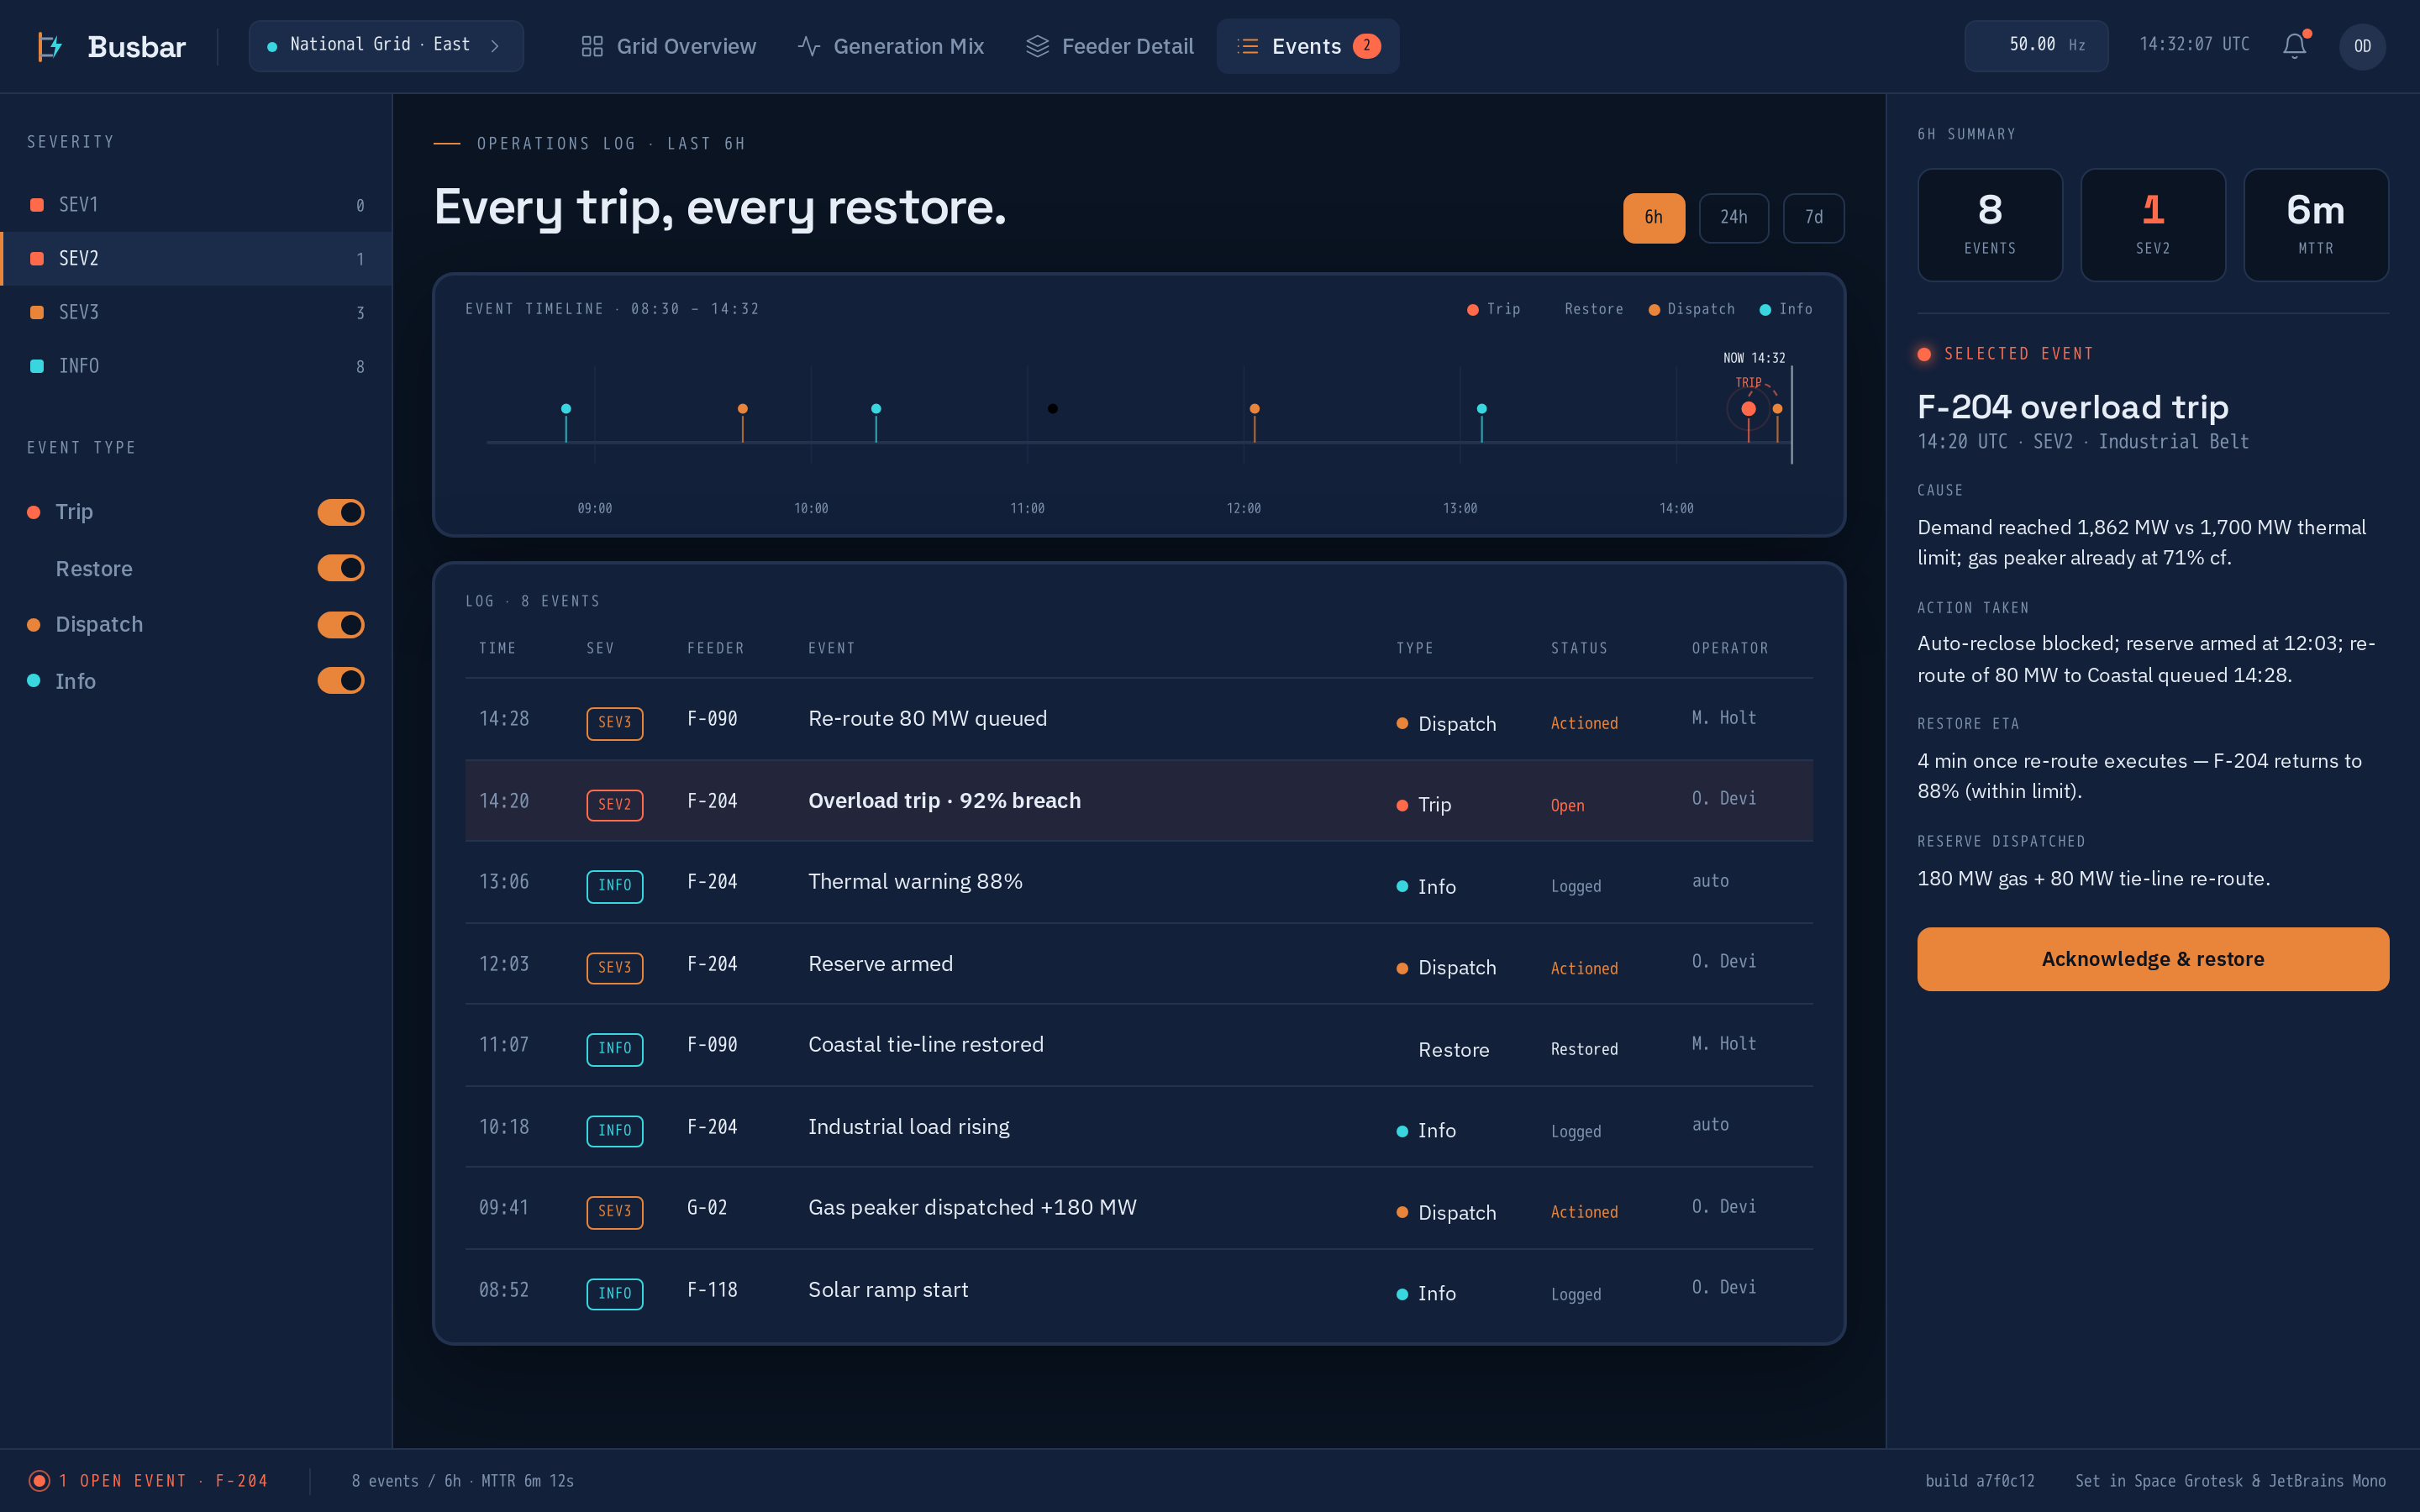
Task: Click the 11:07 restore marker on timeline
Action: tap(1052, 409)
